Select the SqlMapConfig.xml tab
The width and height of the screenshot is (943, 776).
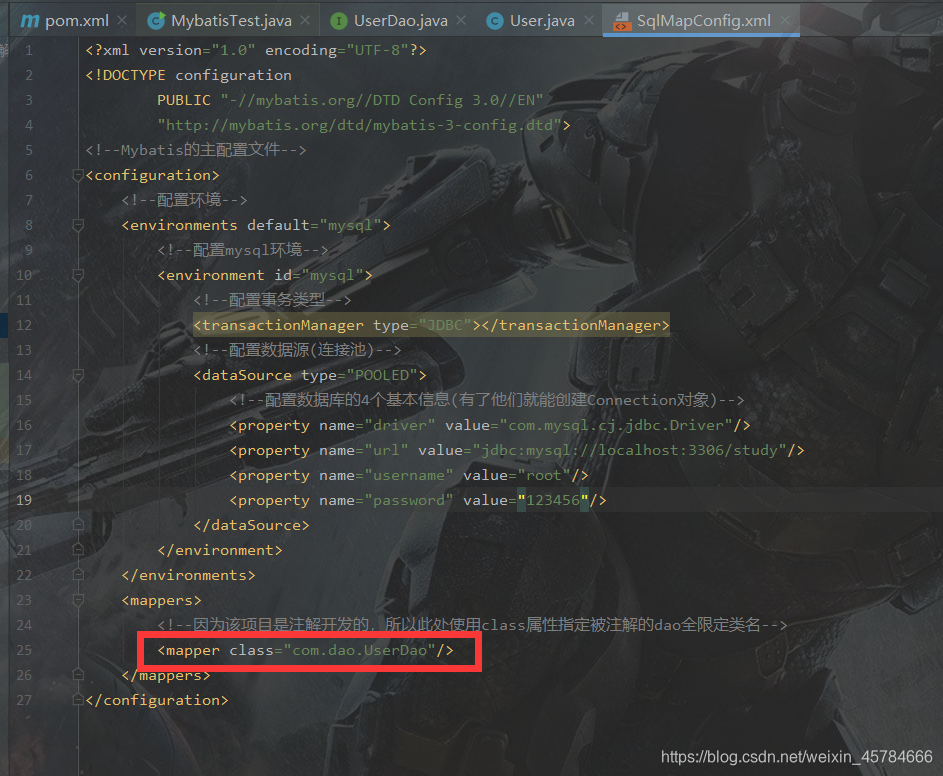coord(701,20)
